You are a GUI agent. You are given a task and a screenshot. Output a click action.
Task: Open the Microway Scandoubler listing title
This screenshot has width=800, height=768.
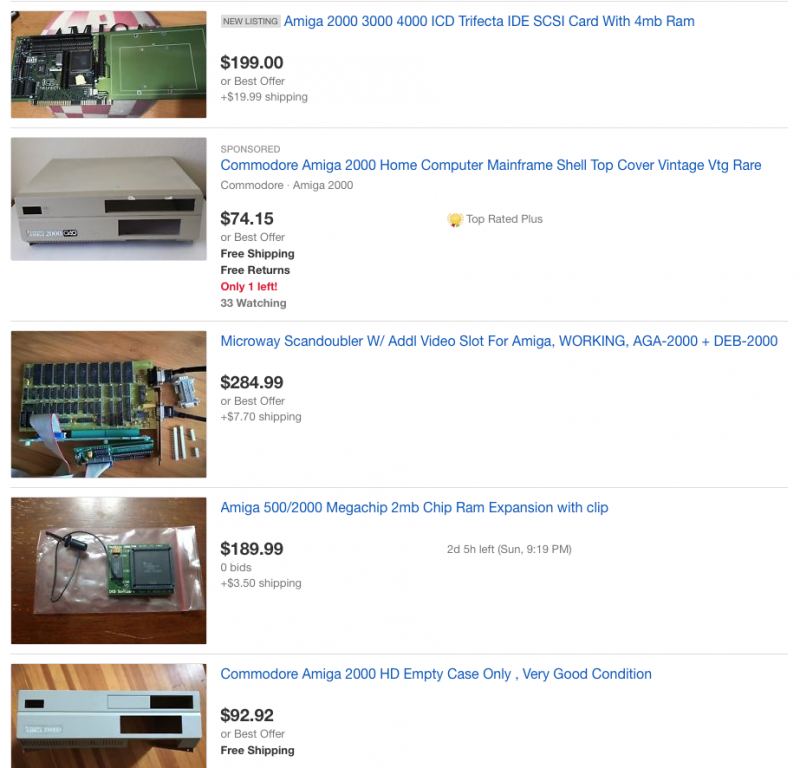click(x=498, y=341)
